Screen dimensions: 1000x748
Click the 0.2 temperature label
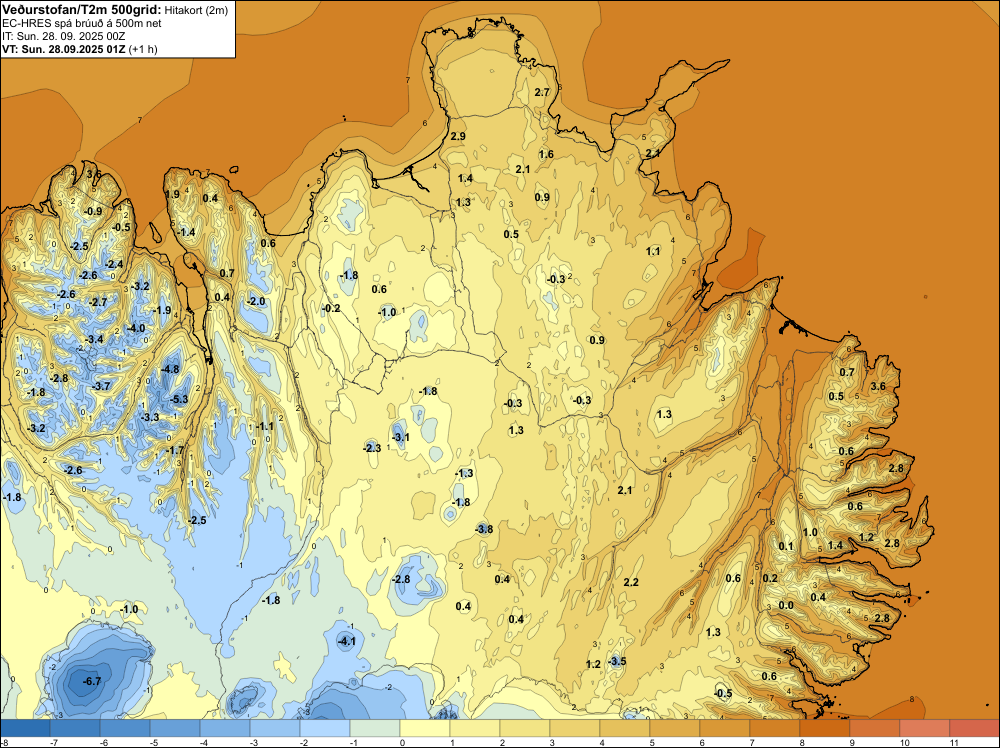point(770,578)
